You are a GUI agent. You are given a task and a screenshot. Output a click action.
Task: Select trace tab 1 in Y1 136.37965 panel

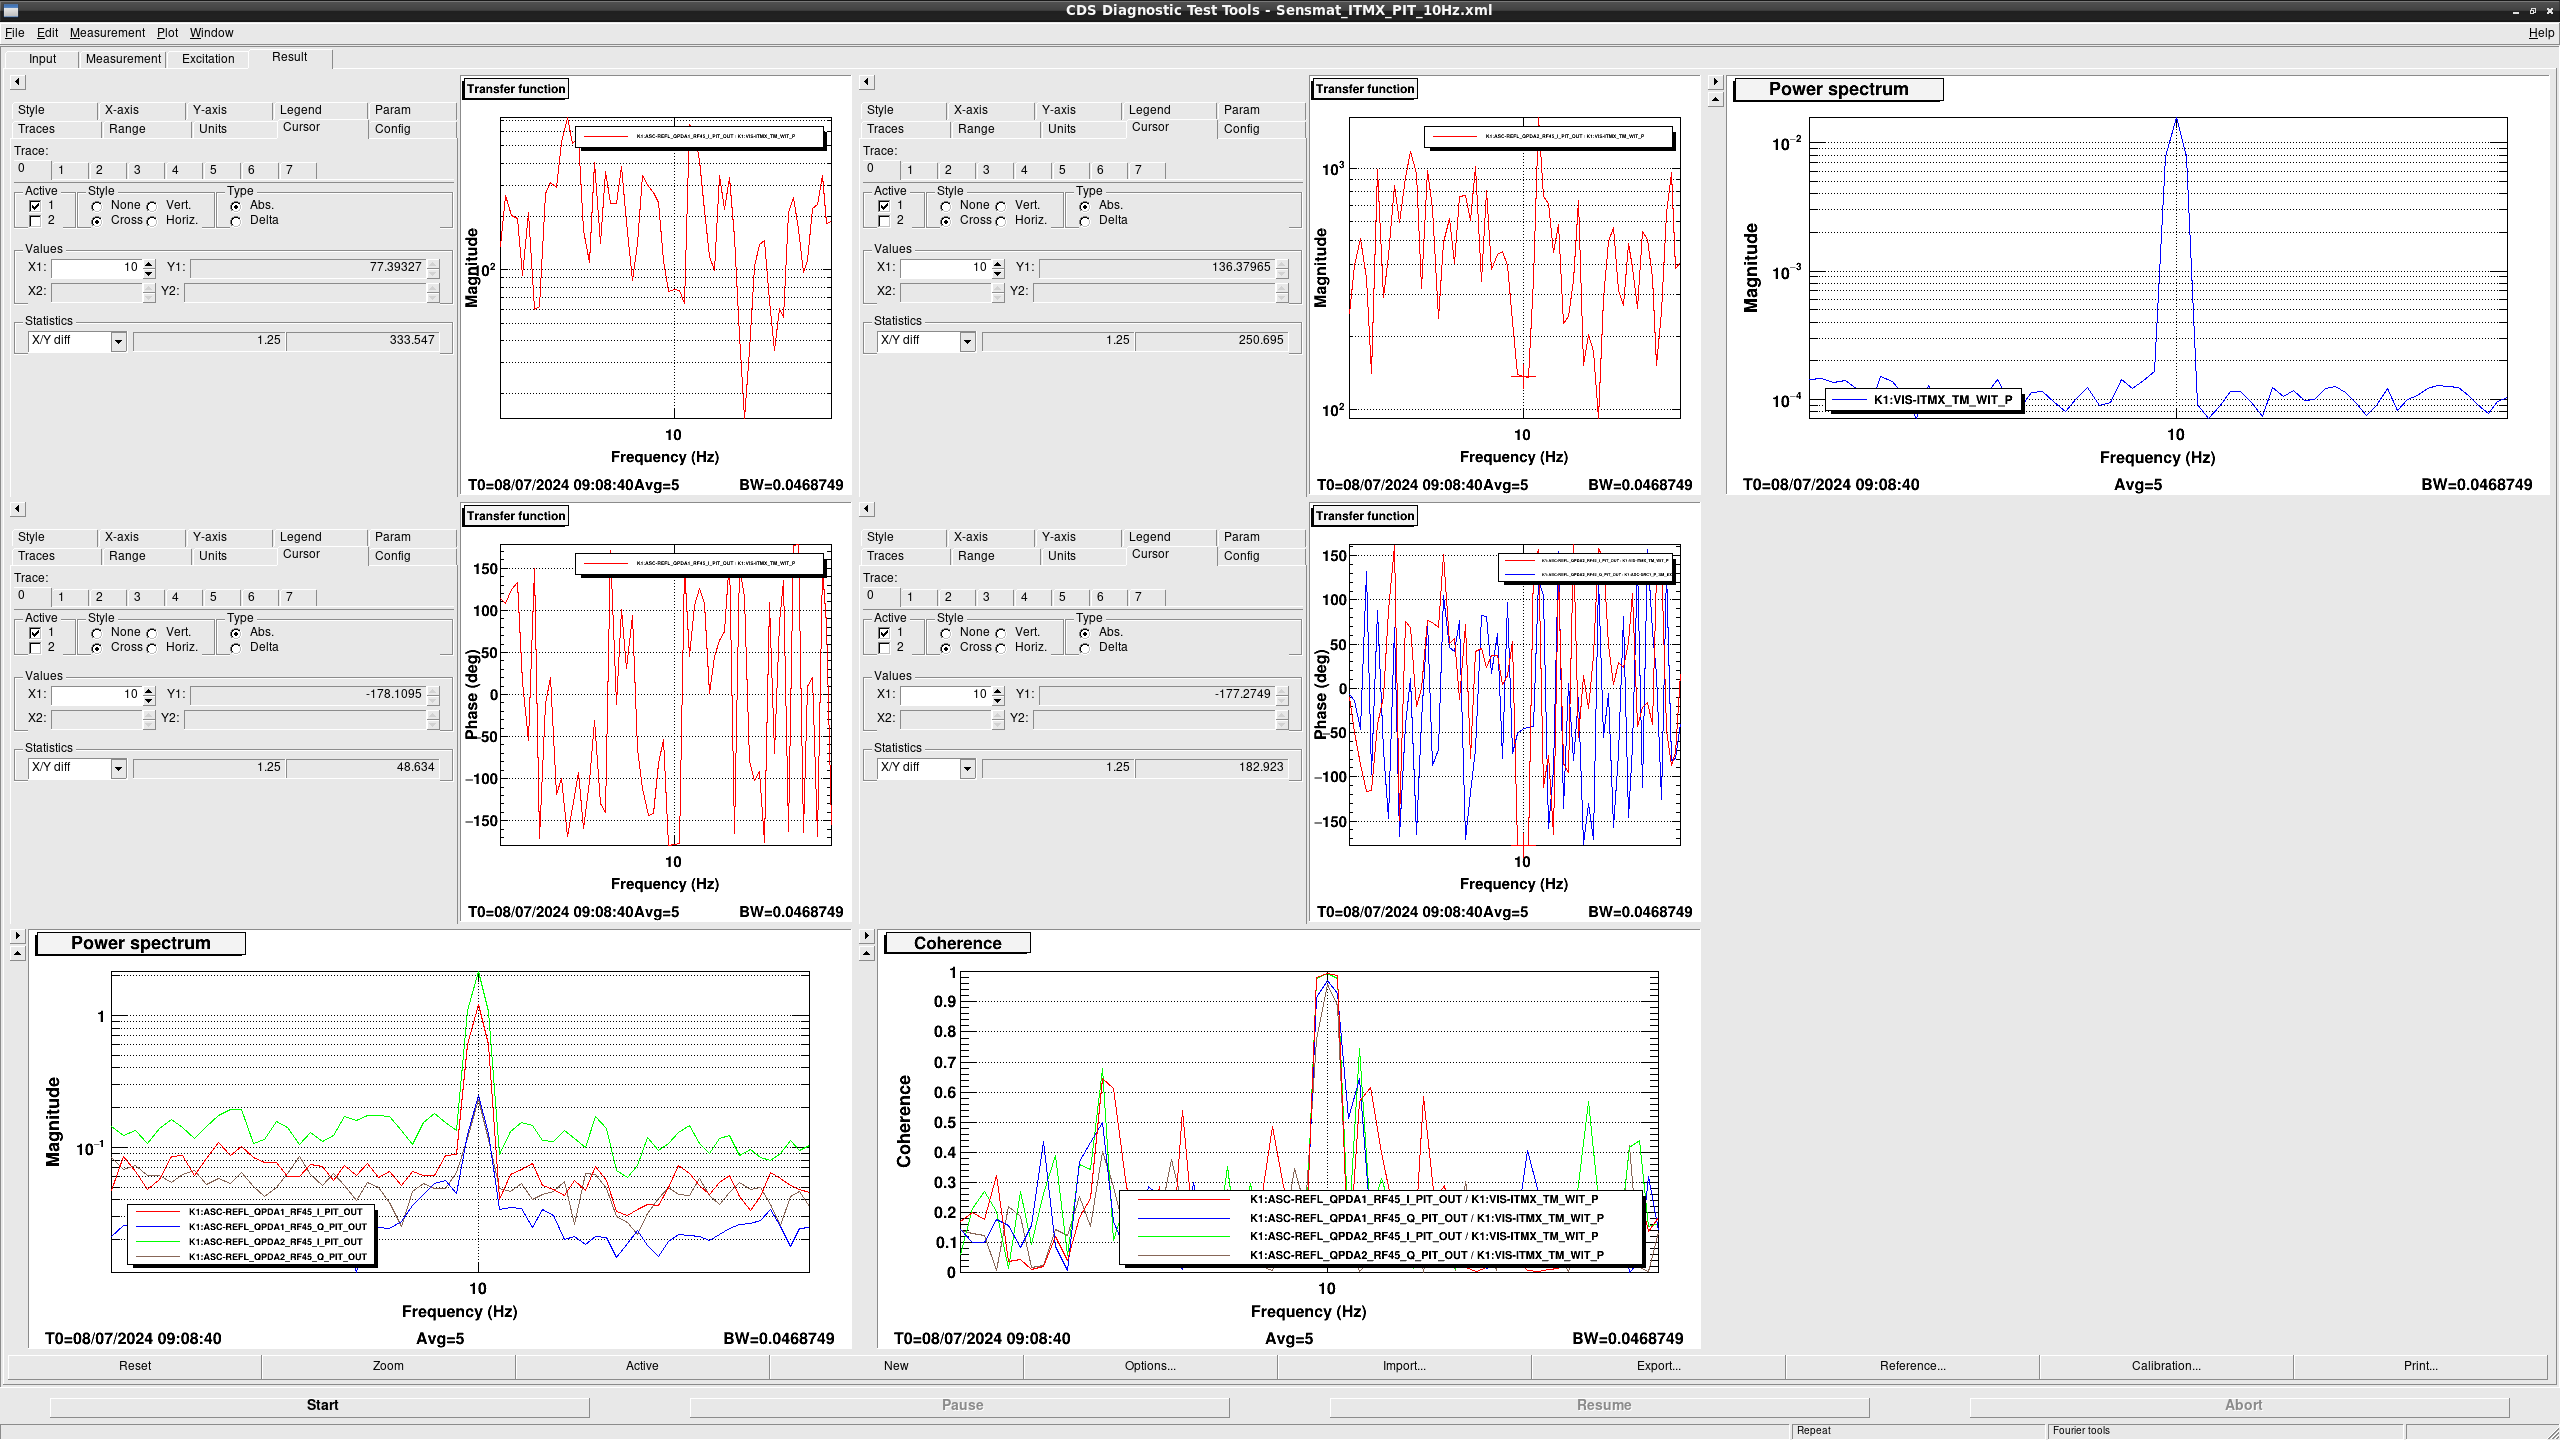pyautogui.click(x=910, y=170)
